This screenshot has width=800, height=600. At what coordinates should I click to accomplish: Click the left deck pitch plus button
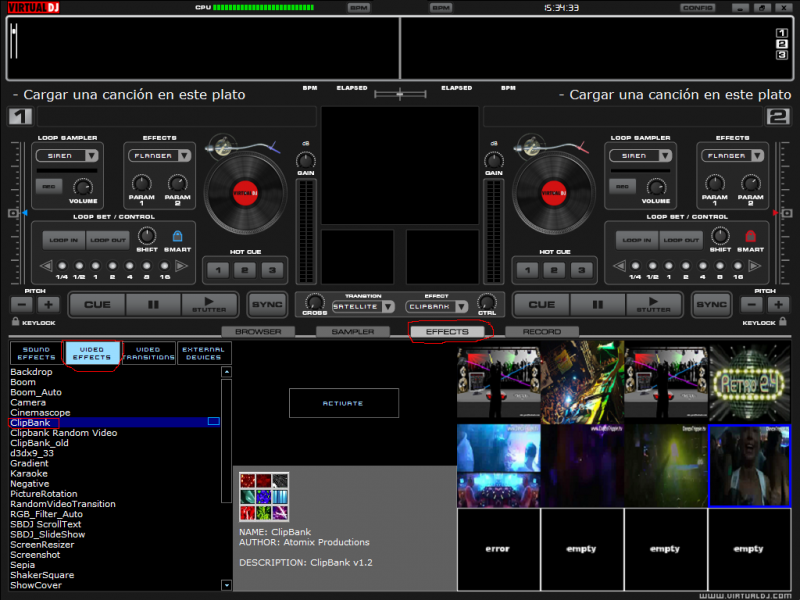click(49, 304)
